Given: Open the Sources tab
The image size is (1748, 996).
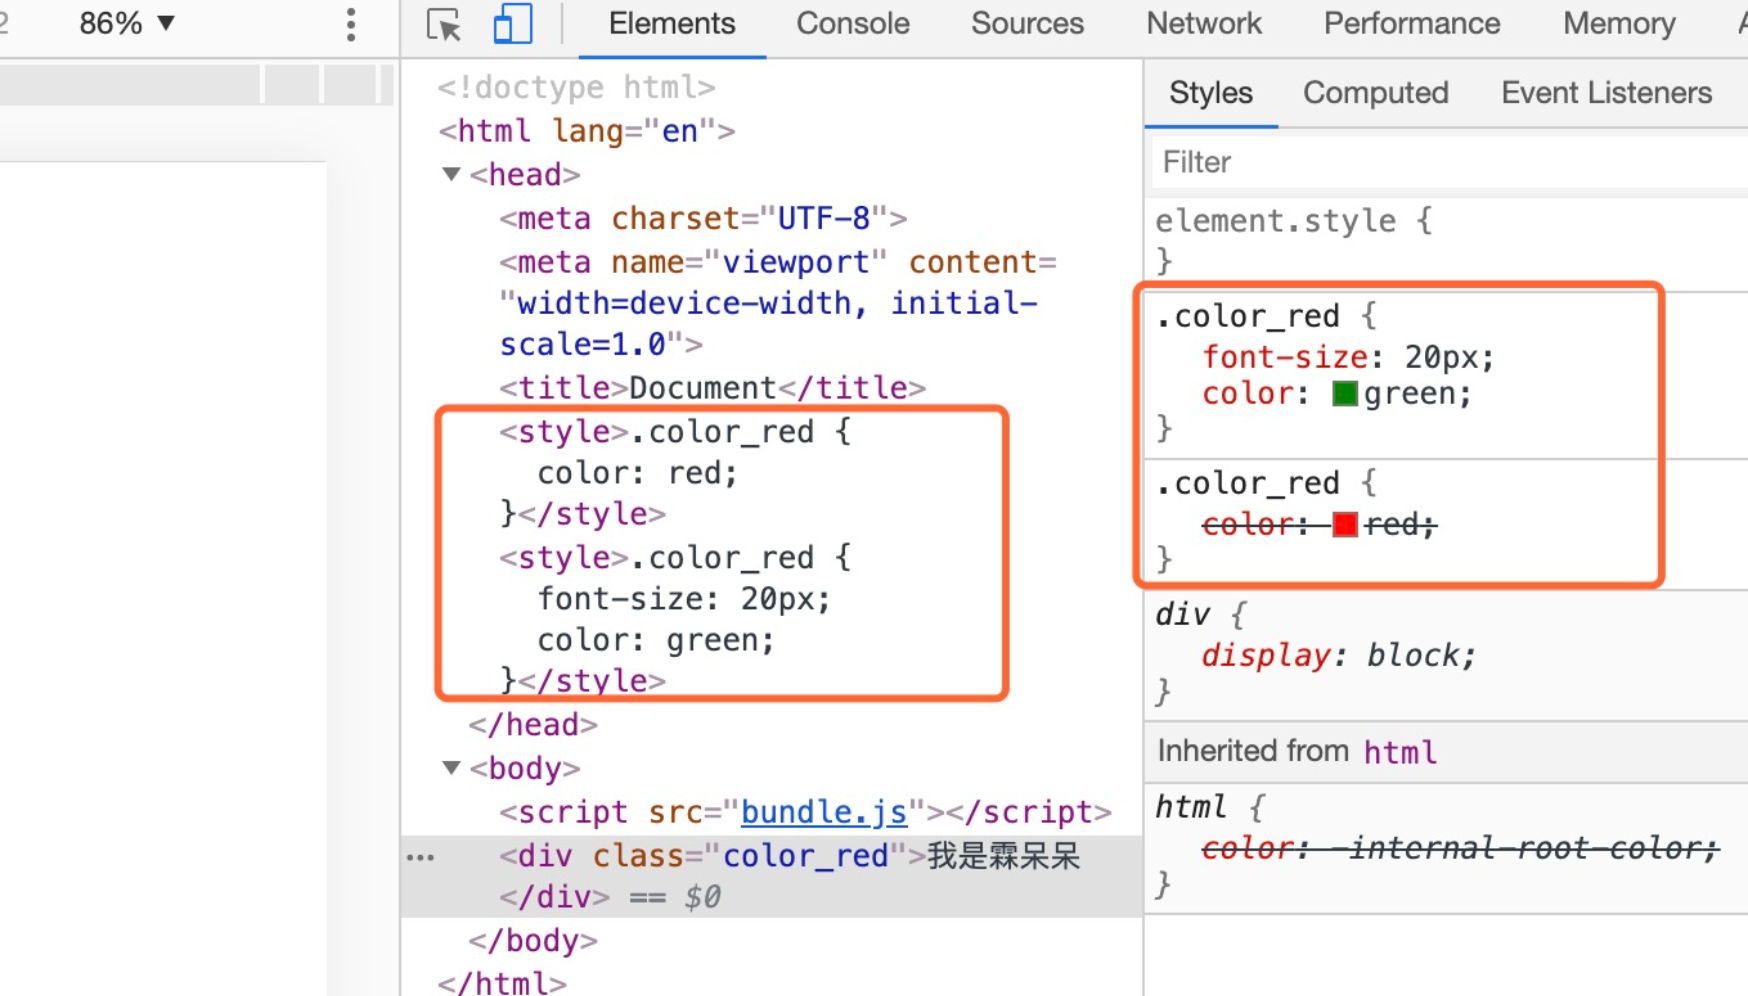Looking at the screenshot, I should coord(1026,24).
